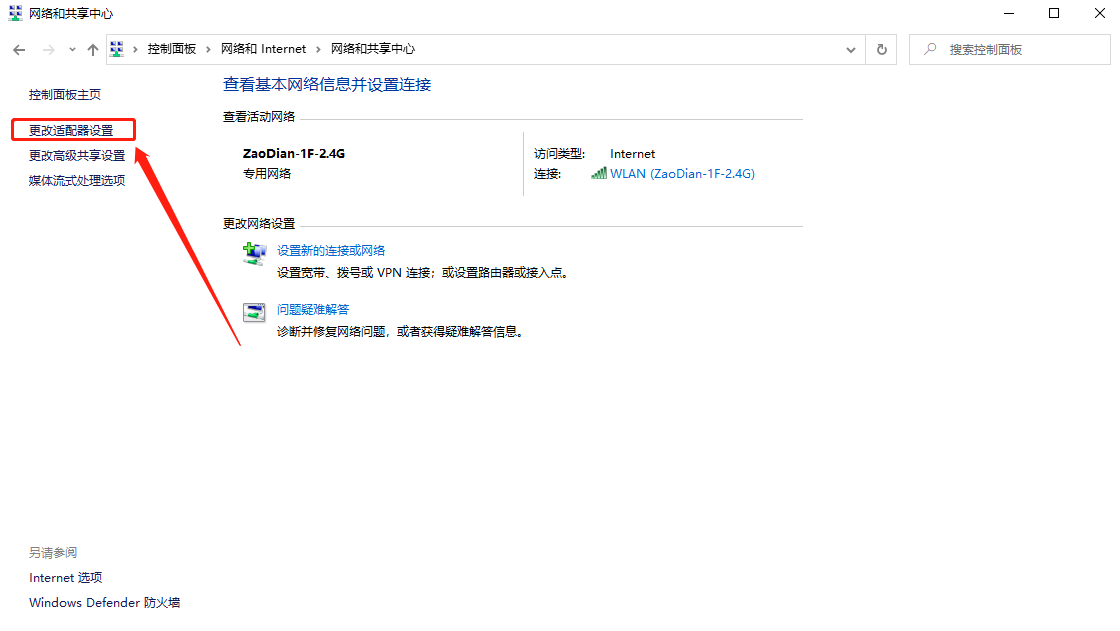Open address bar history dropdown
This screenshot has height=631, width=1120.
[851, 49]
